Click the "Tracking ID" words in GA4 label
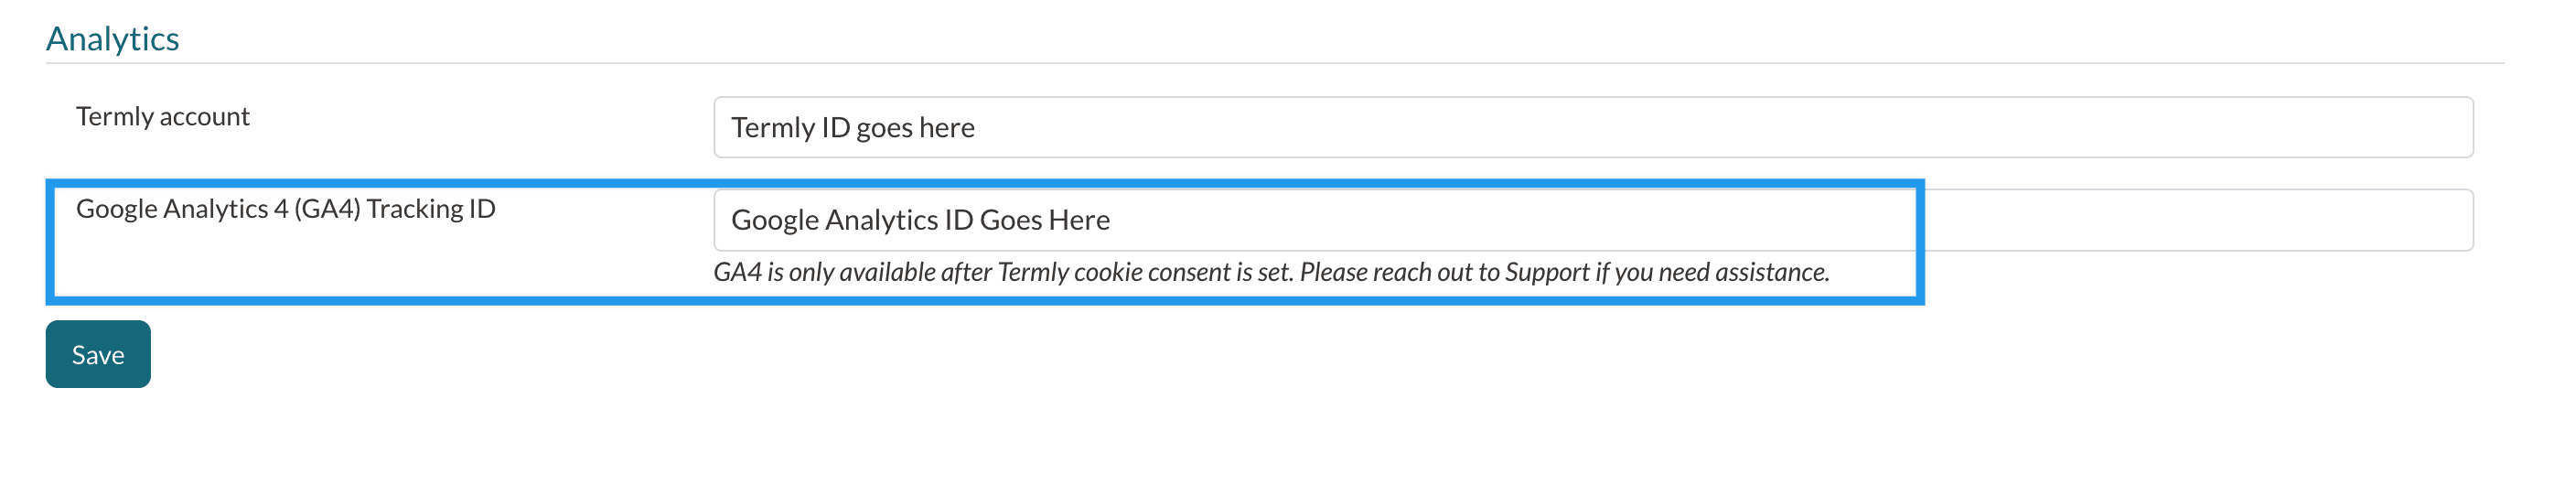The image size is (2576, 496). coord(430,208)
